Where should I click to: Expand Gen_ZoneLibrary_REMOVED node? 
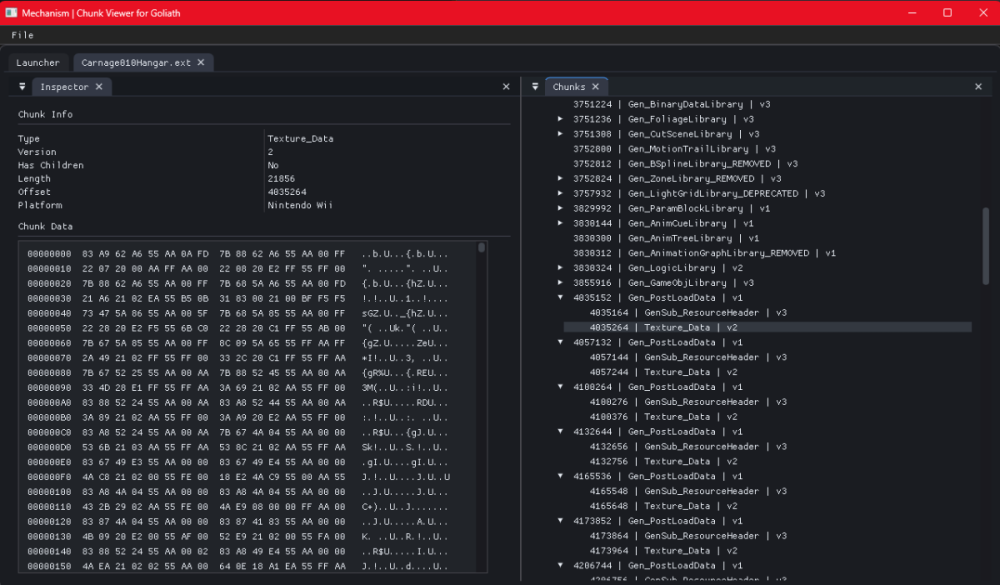coord(561,179)
